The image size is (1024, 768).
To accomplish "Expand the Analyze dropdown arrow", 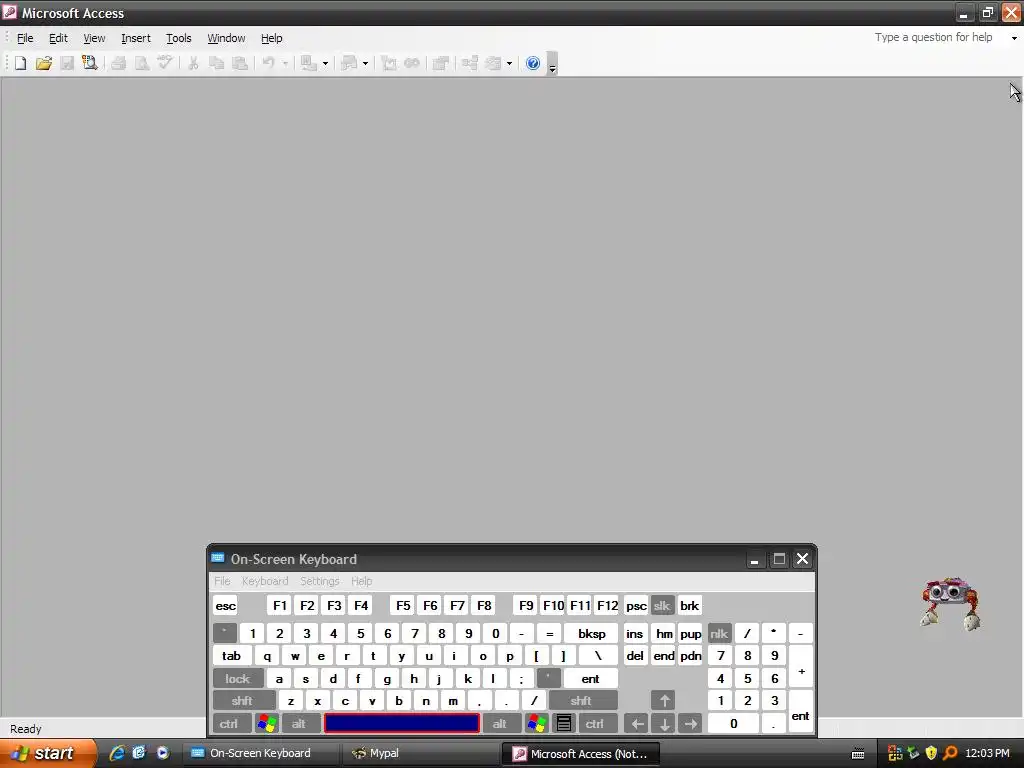I will coord(365,63).
